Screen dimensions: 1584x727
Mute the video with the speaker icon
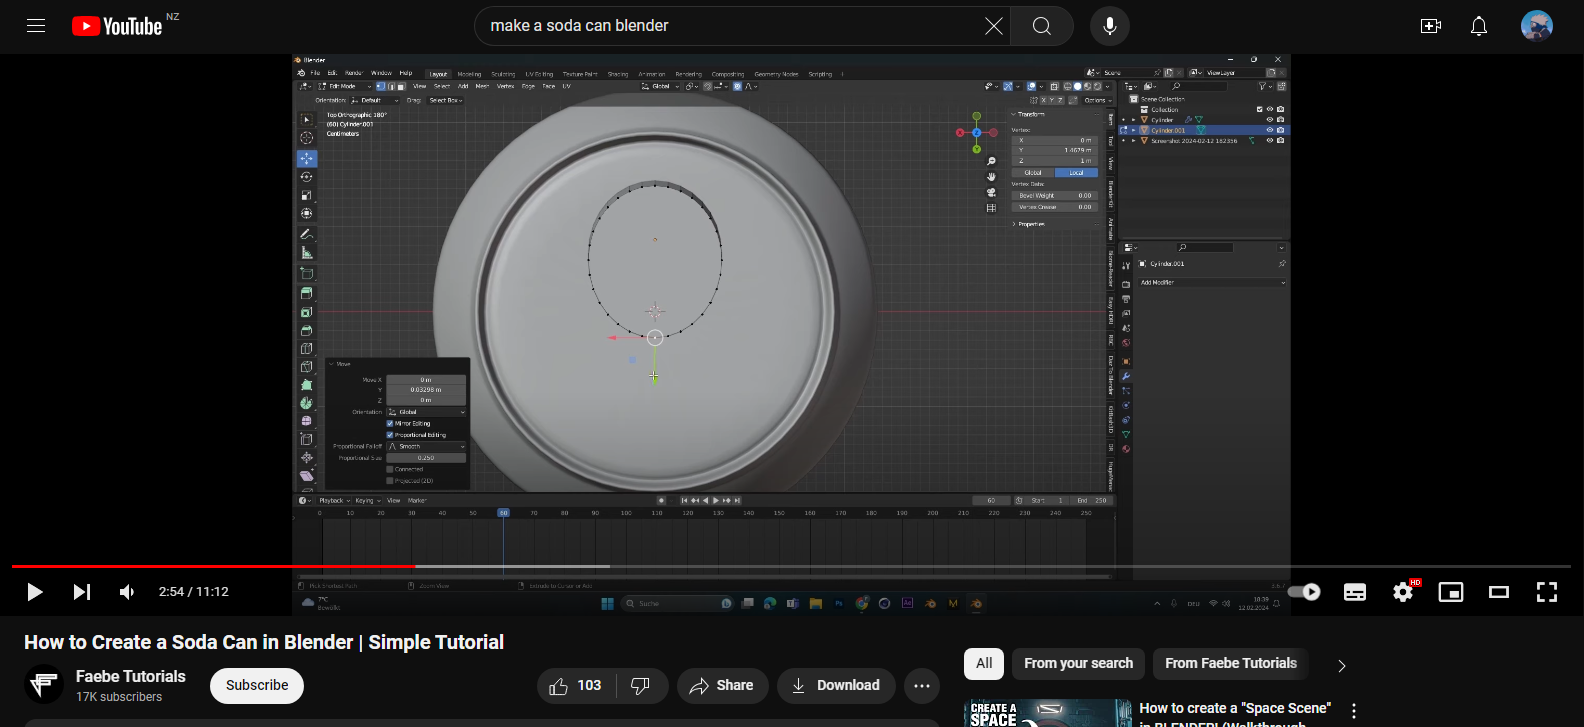tap(127, 592)
